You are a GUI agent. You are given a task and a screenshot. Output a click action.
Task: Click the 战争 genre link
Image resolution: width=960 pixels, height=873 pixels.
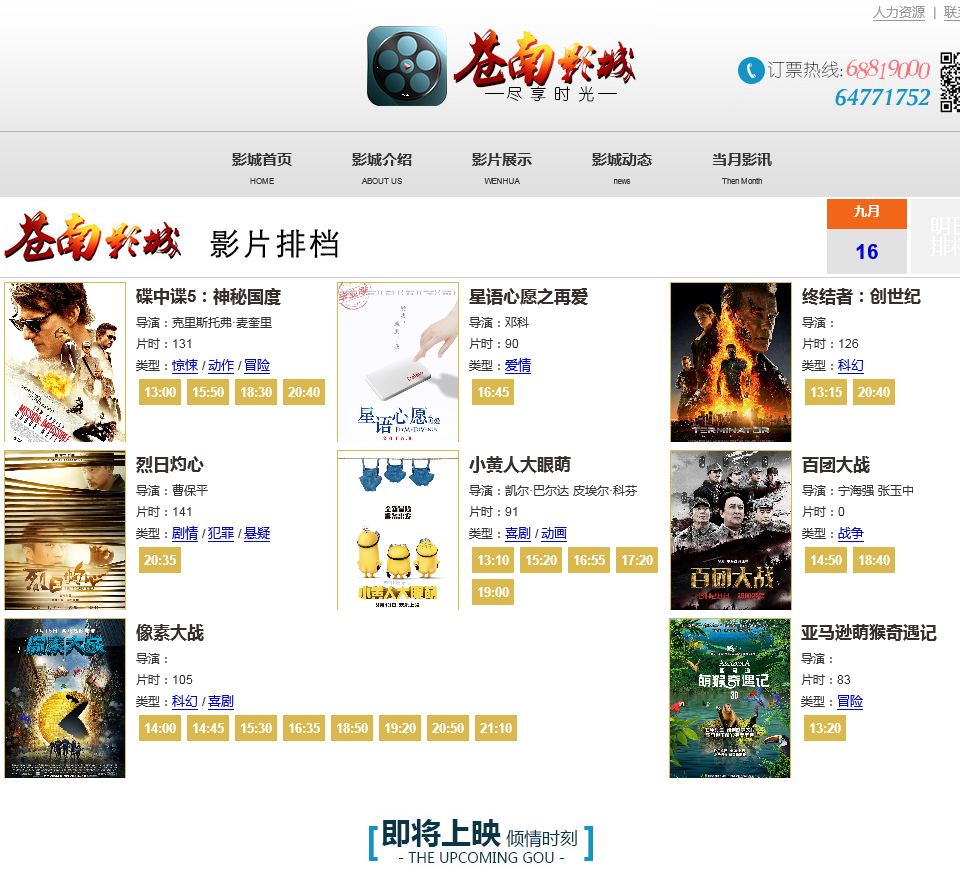tap(851, 533)
